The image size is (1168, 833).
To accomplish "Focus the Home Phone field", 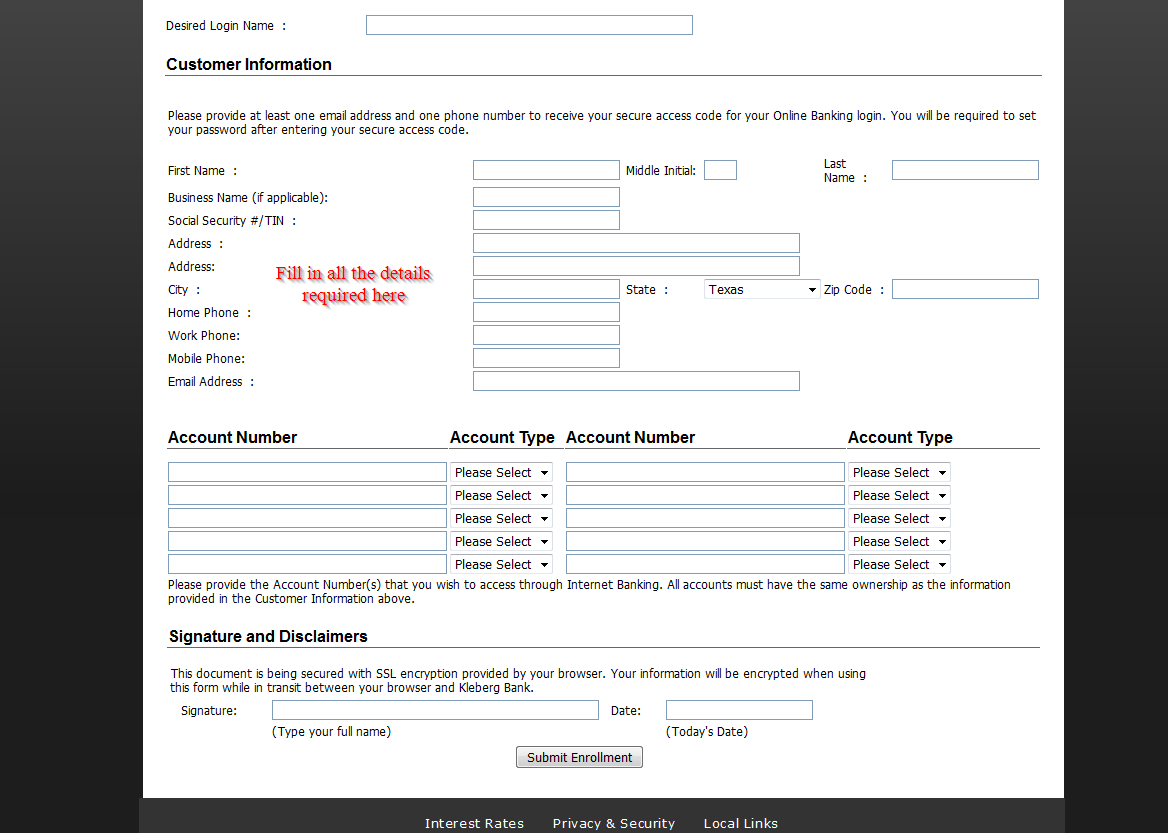I will (546, 313).
